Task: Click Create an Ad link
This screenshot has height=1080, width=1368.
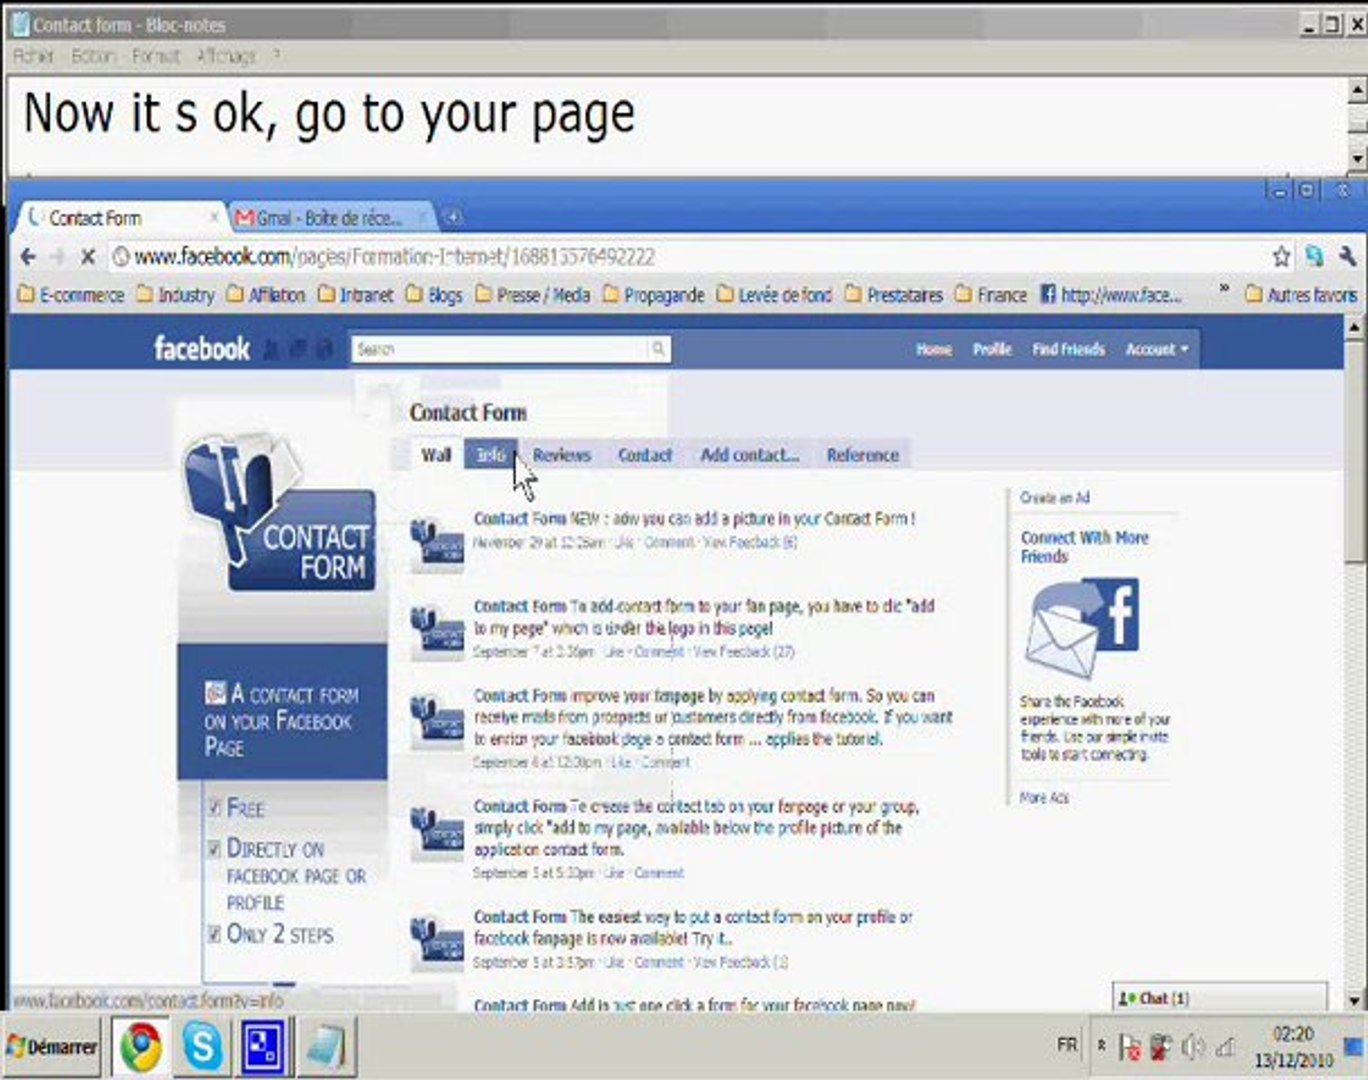Action: pos(1054,497)
